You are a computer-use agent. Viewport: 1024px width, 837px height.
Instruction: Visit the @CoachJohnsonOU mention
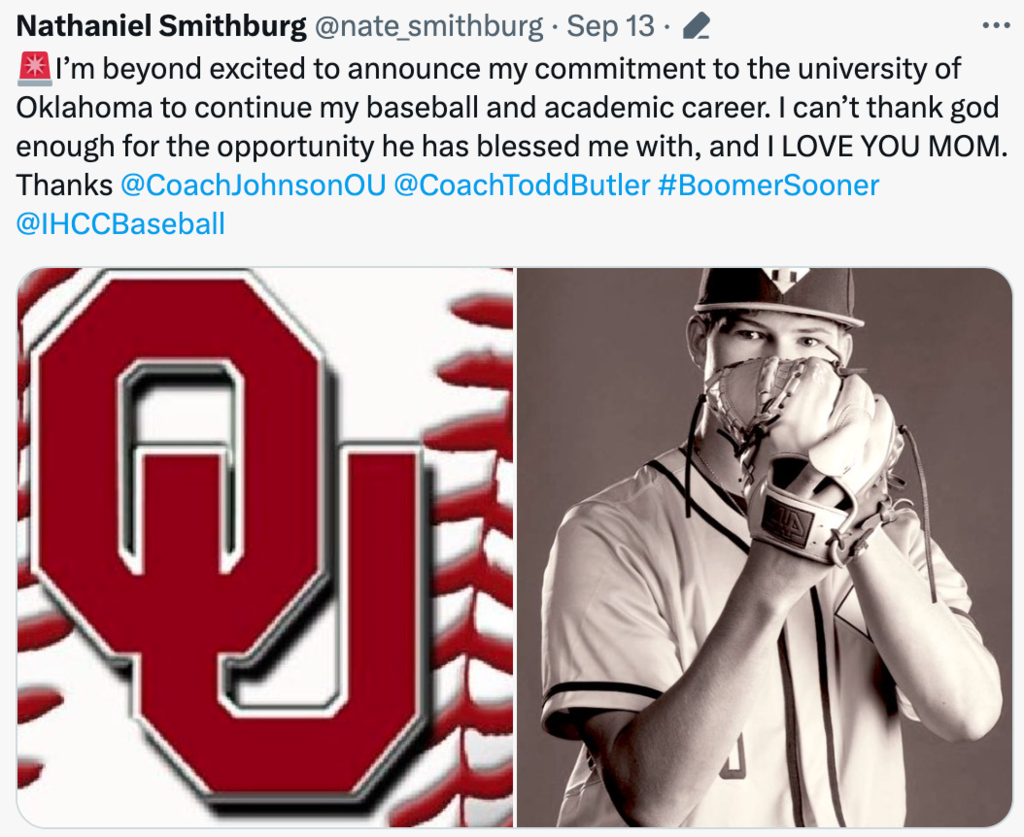252,185
